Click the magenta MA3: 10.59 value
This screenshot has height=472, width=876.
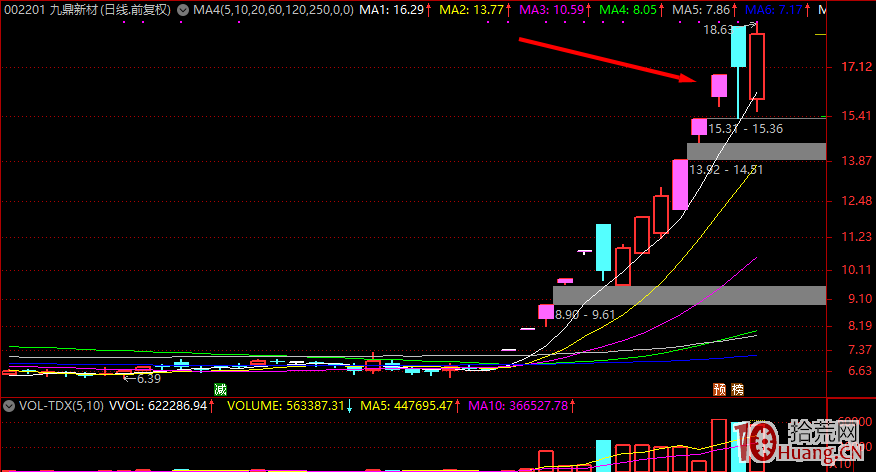[x=551, y=9]
